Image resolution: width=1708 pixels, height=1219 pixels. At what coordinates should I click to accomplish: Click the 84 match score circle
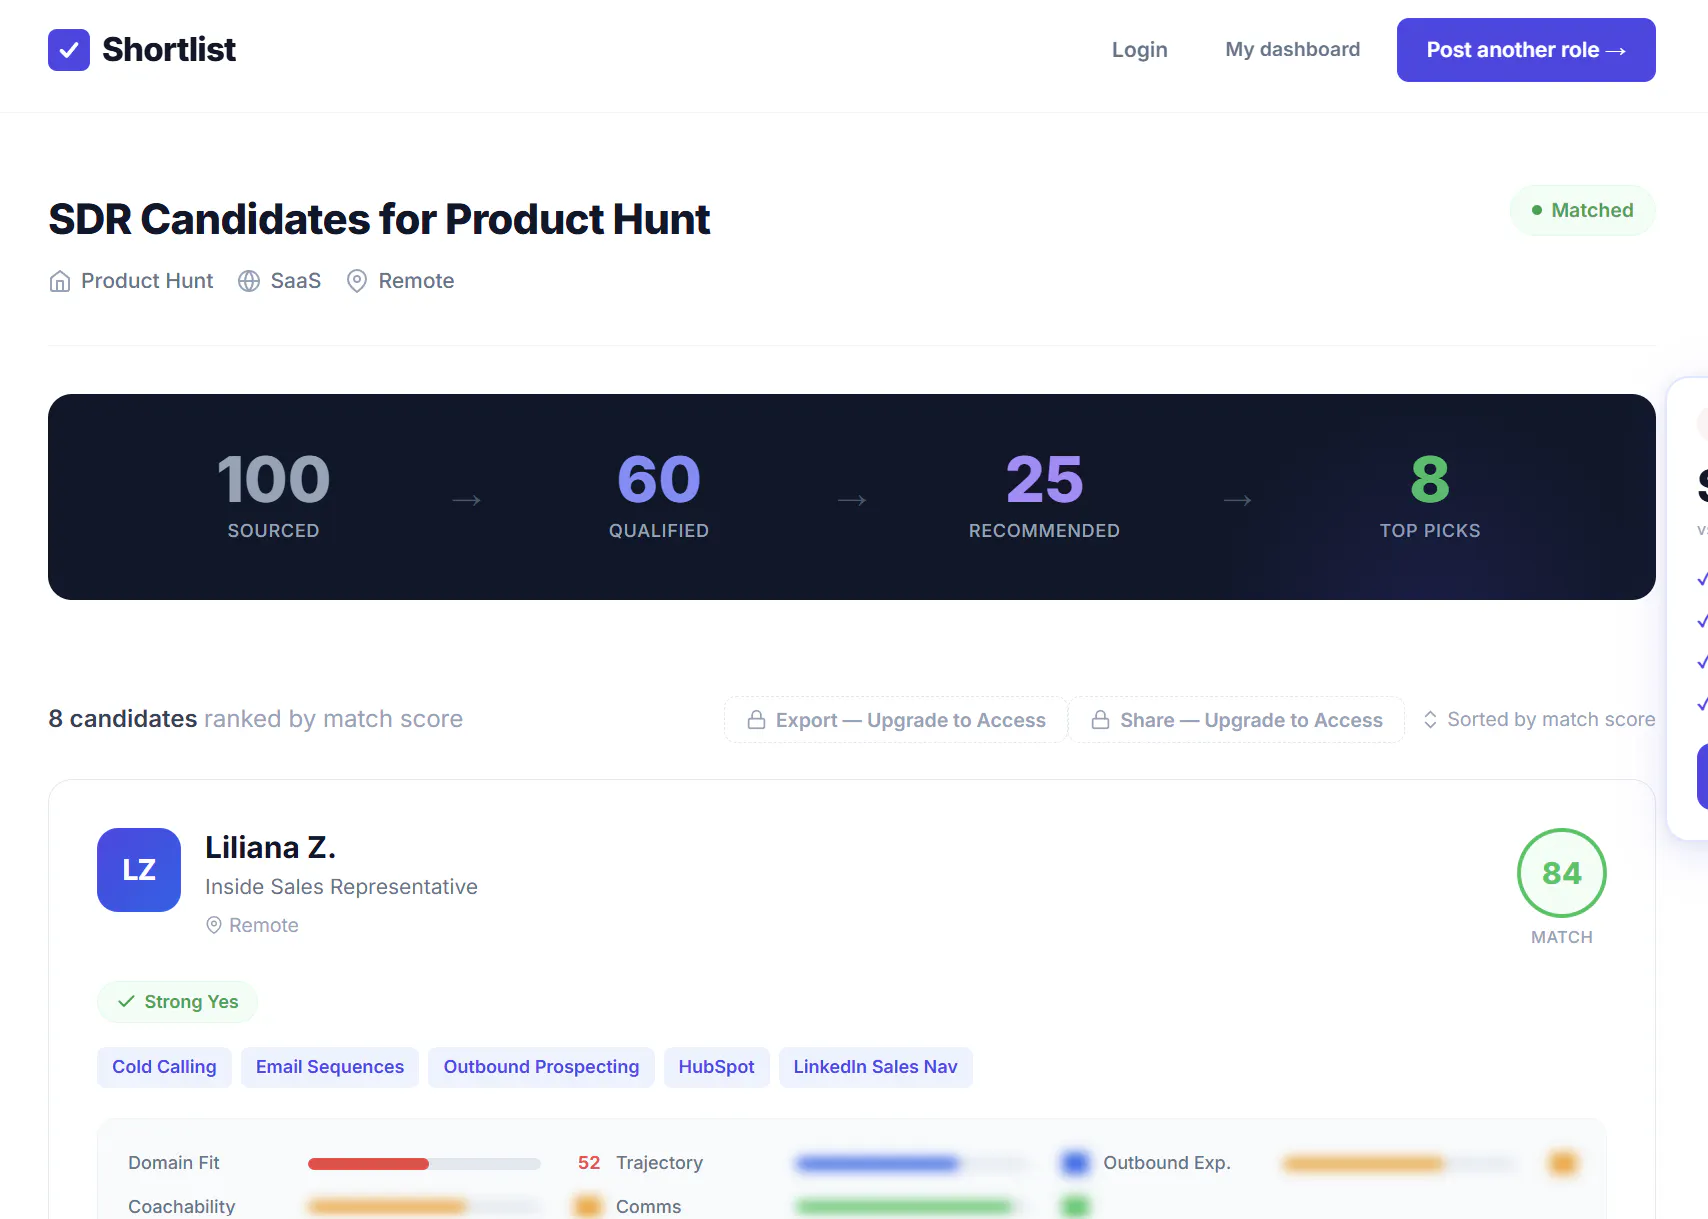point(1562,873)
